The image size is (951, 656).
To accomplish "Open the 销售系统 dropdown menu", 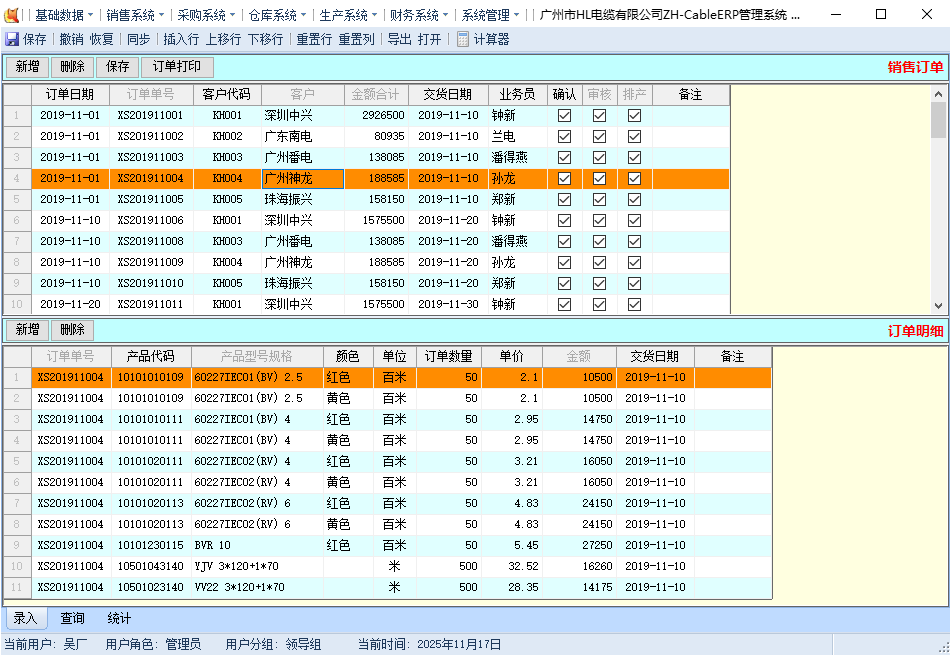I will click(135, 15).
